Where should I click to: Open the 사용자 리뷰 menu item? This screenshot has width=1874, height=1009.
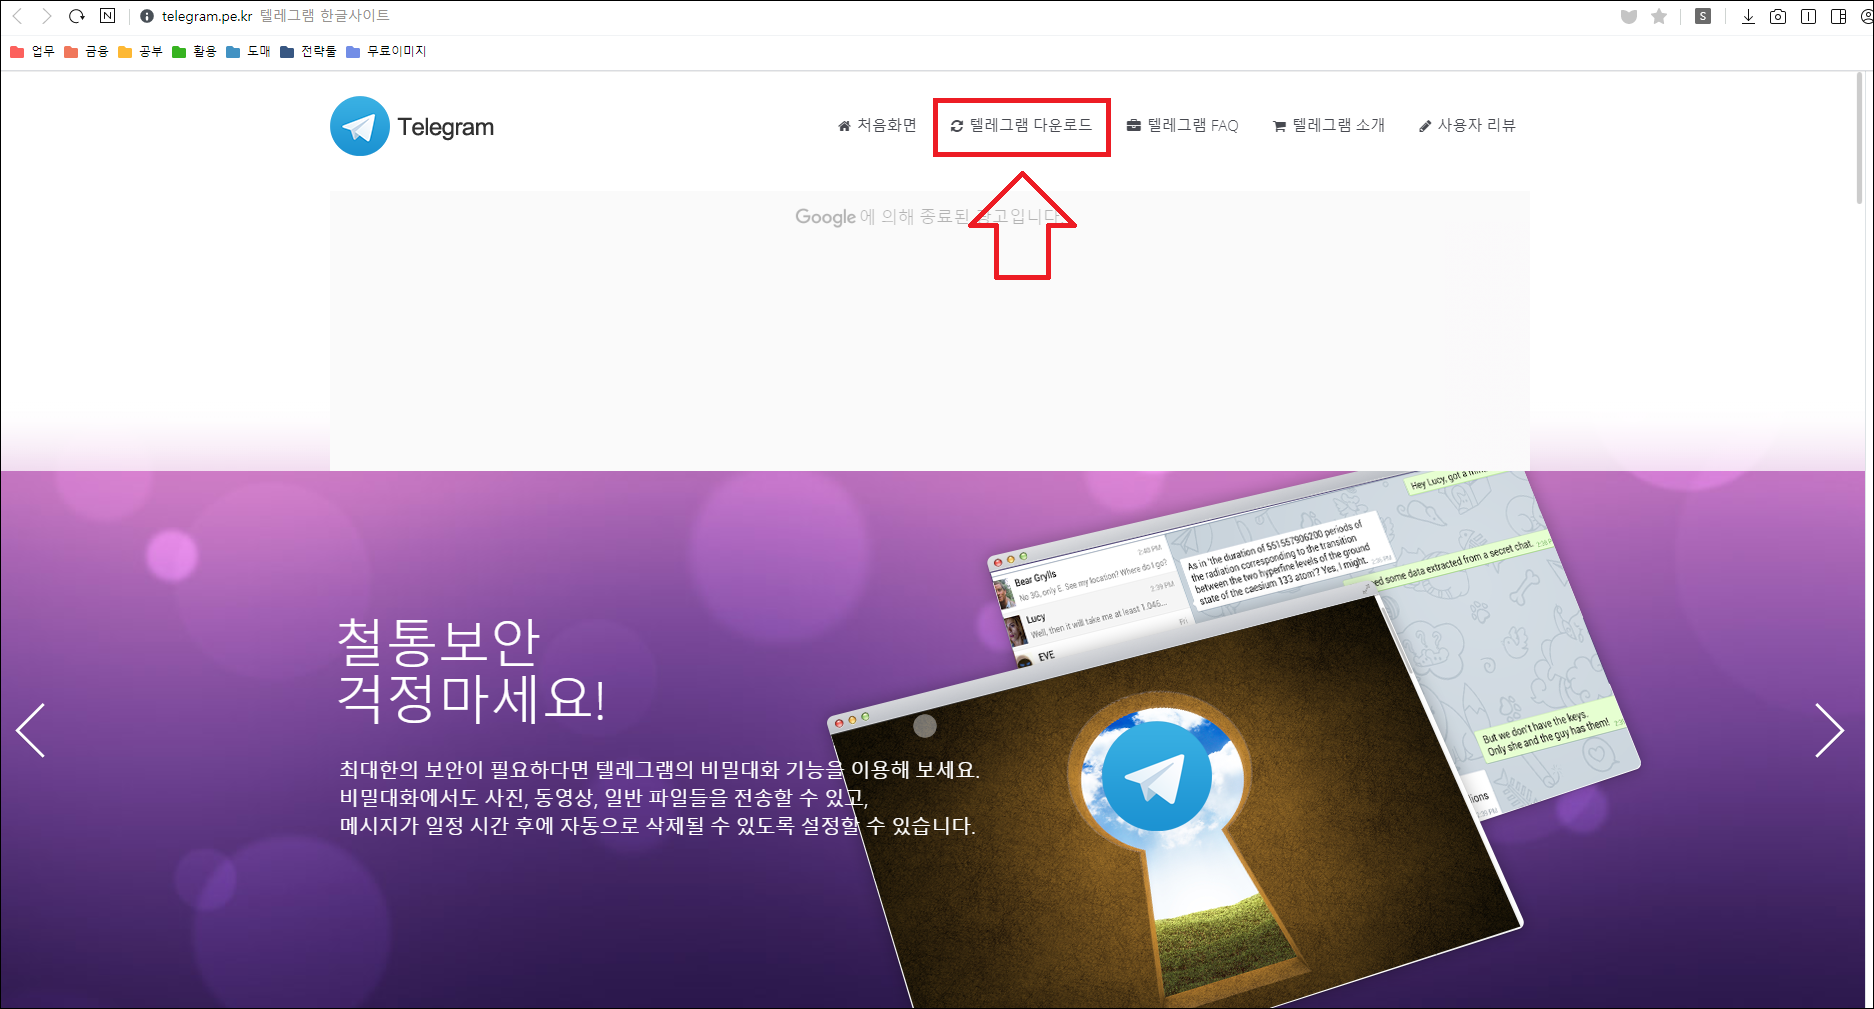tap(1468, 125)
